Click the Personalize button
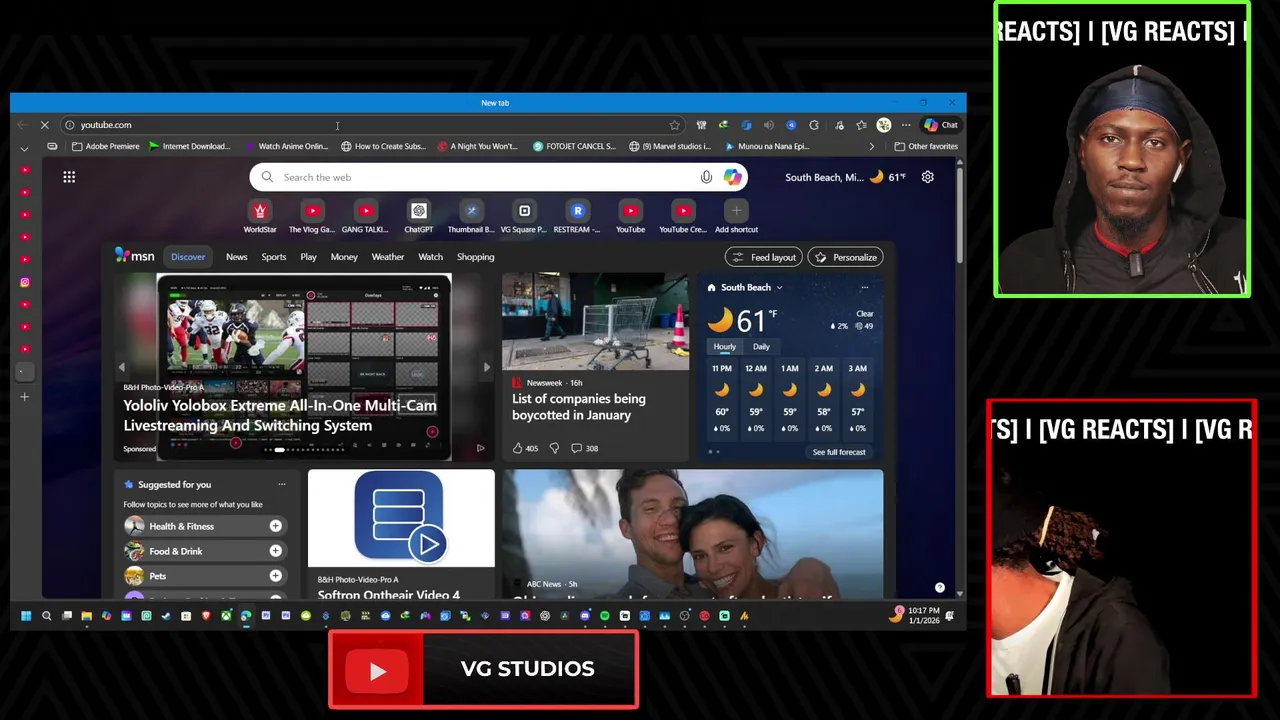The image size is (1280, 720). click(845, 257)
